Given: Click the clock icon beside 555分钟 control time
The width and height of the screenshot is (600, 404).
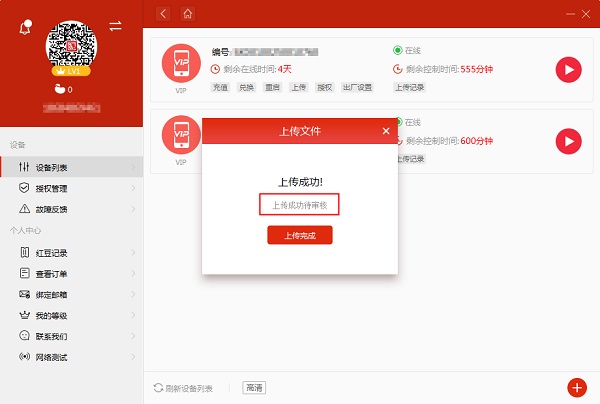Looking at the screenshot, I should click(398, 69).
